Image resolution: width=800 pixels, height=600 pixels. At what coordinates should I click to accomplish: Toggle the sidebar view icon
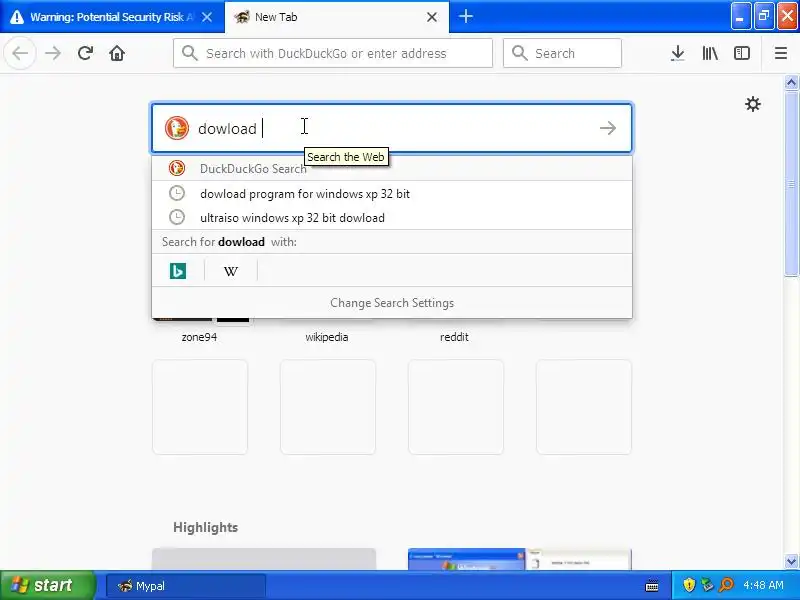click(742, 53)
